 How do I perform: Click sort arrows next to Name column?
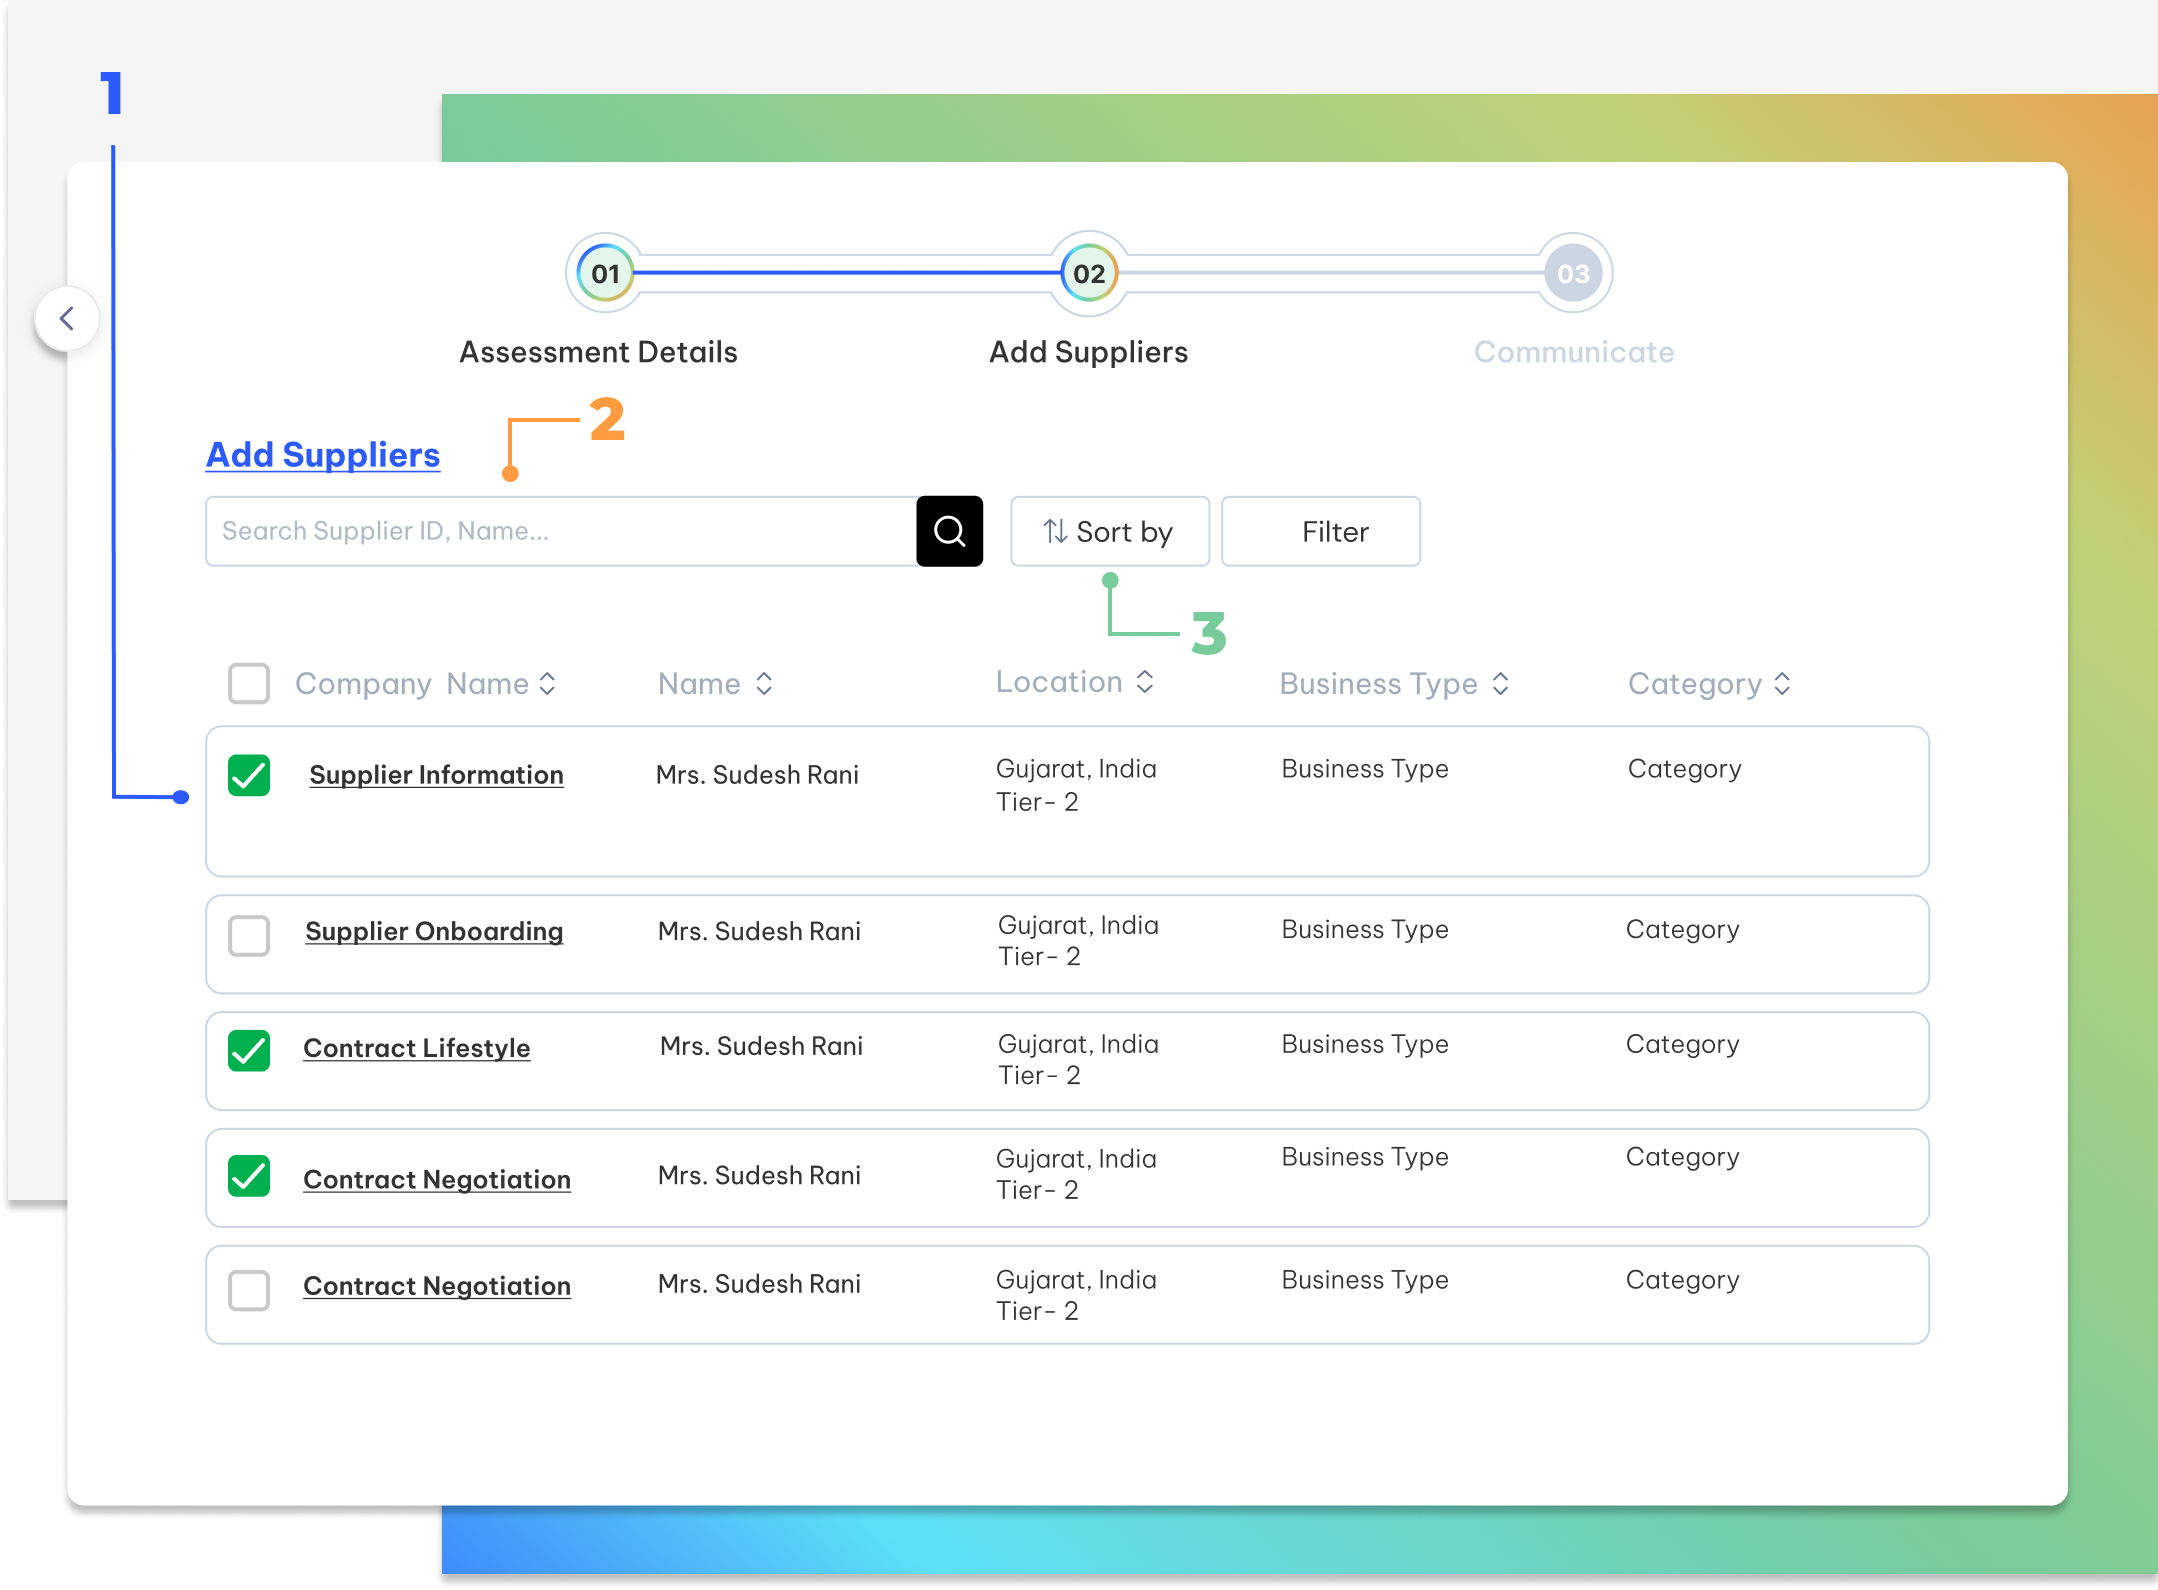click(x=764, y=684)
